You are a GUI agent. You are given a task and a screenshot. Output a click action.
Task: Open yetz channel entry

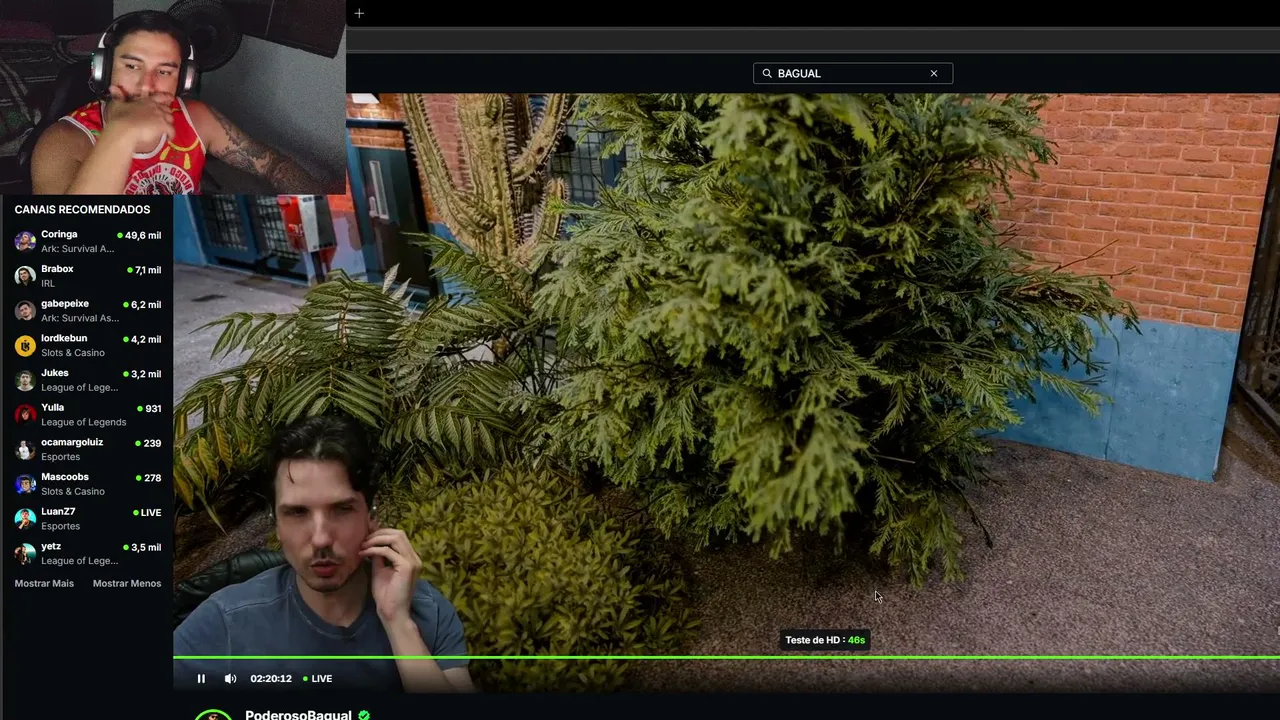87,553
